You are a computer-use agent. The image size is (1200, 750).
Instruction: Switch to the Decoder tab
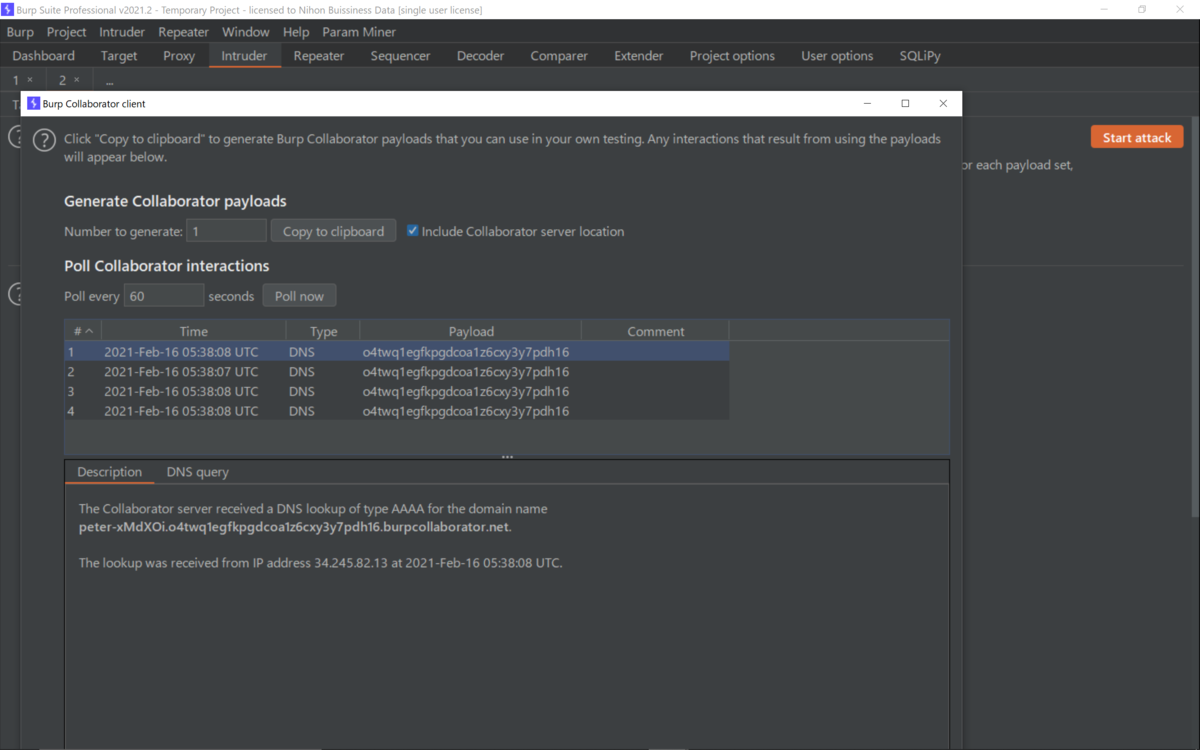[481, 56]
